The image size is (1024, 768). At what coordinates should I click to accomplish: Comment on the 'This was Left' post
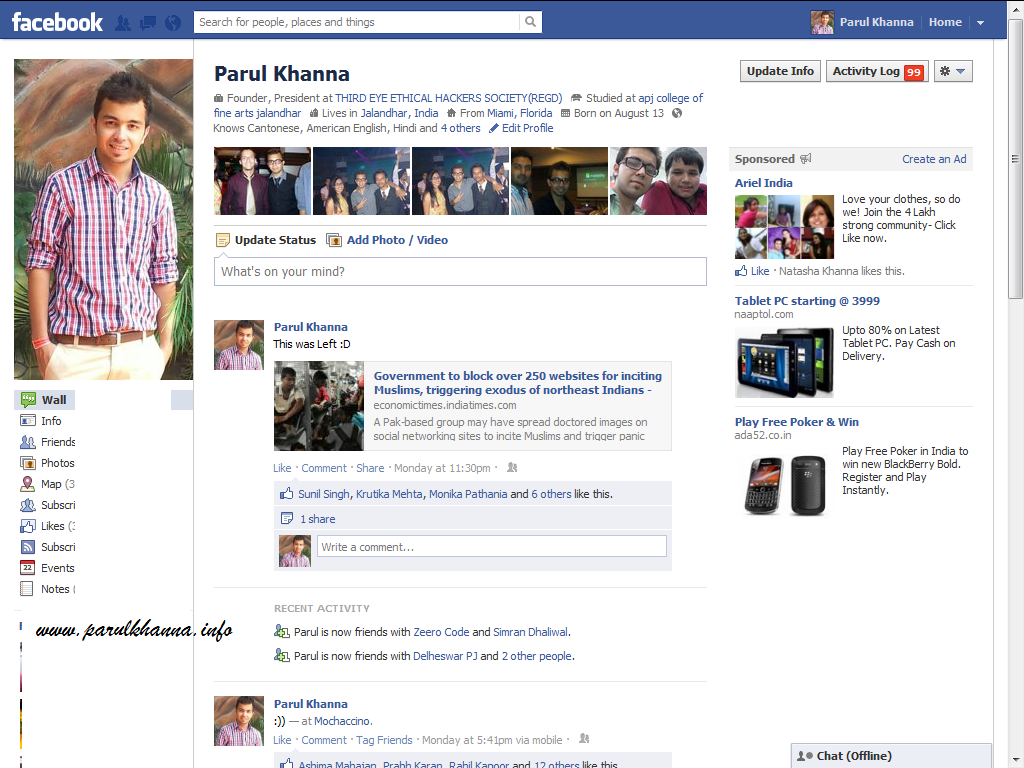(324, 468)
